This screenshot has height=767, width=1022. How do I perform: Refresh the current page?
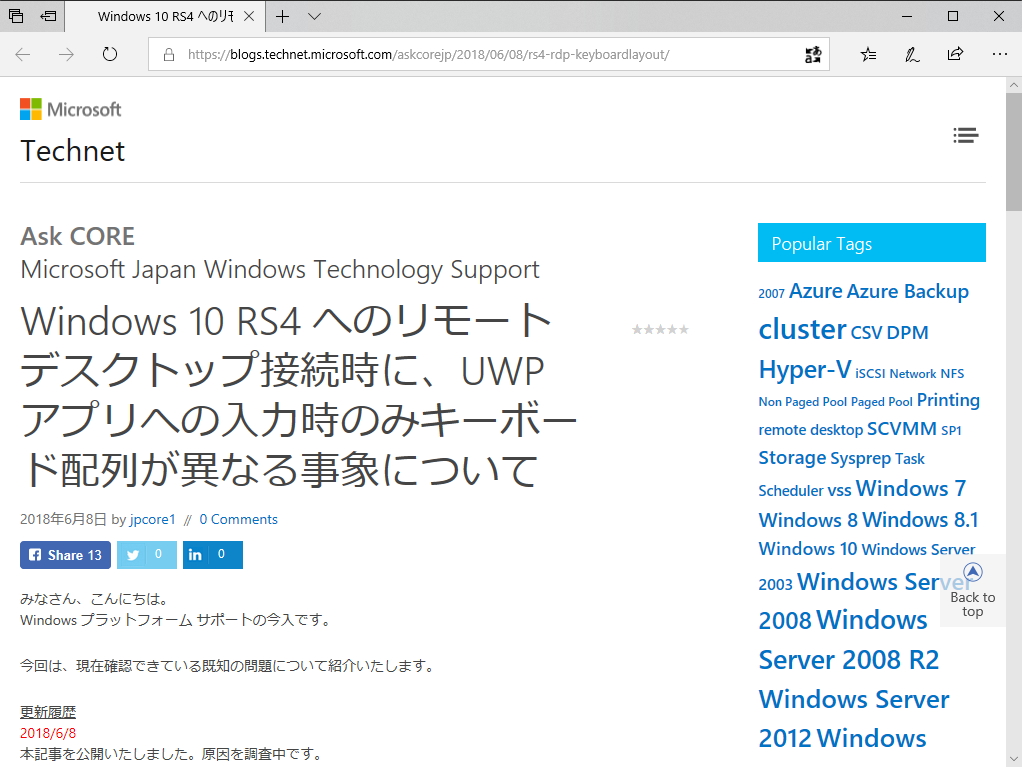(x=110, y=54)
